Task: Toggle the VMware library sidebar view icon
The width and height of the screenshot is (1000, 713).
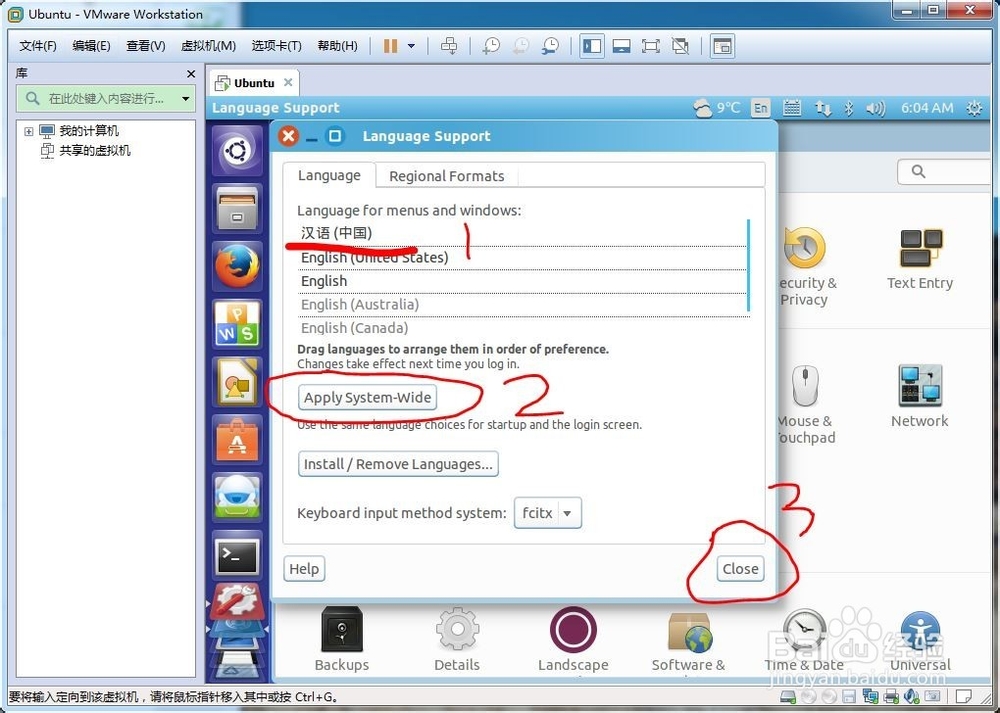Action: tap(592, 46)
